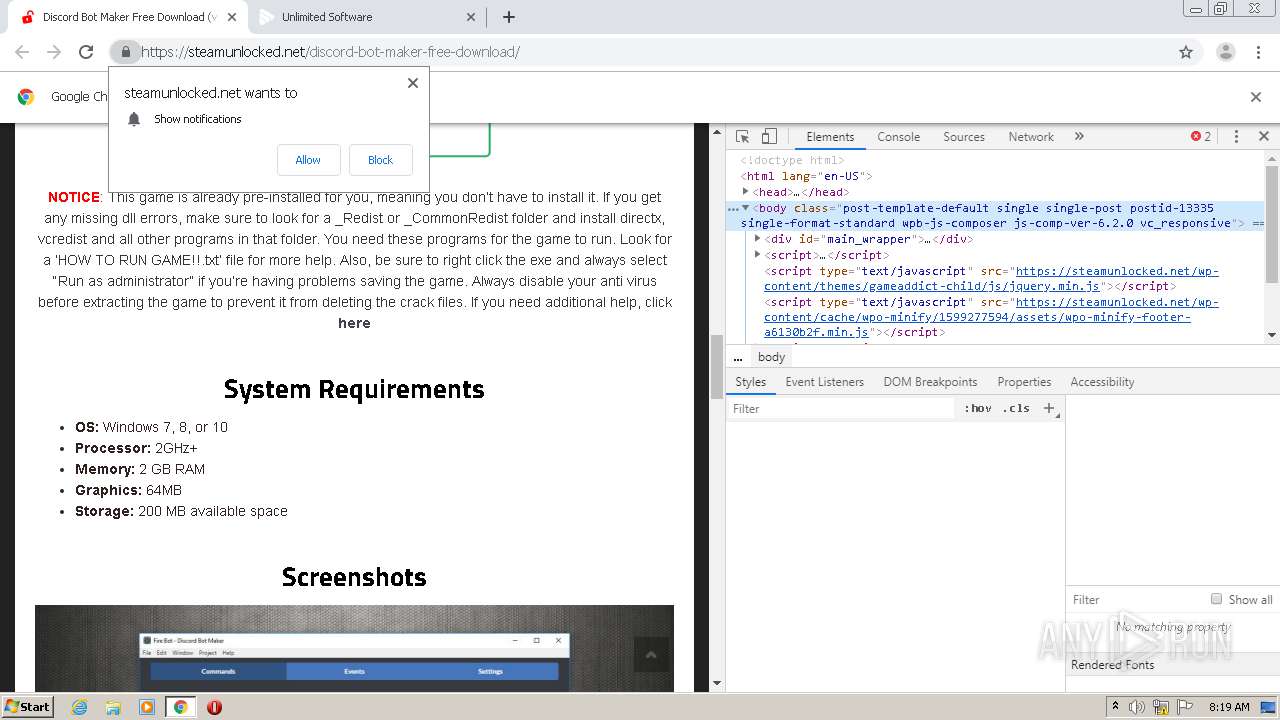
Task: Open a new browser tab
Action: 508,17
